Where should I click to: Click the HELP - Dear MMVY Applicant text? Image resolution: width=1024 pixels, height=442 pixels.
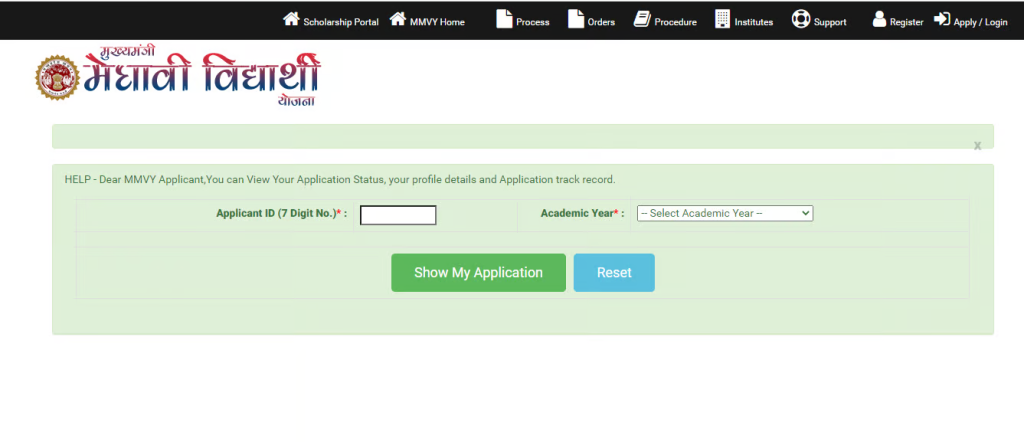(x=340, y=179)
